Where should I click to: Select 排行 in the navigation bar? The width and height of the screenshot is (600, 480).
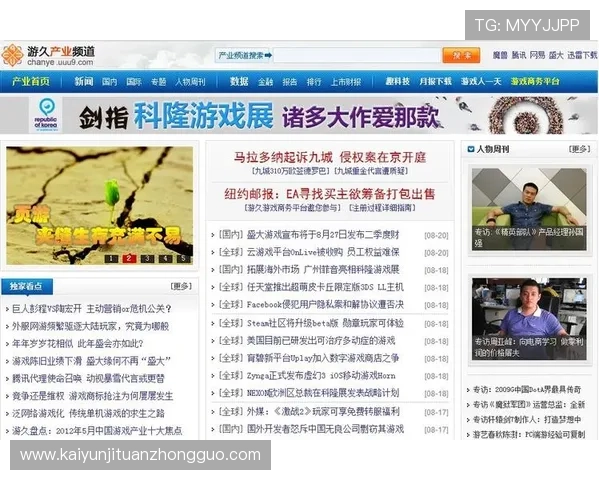pos(314,82)
